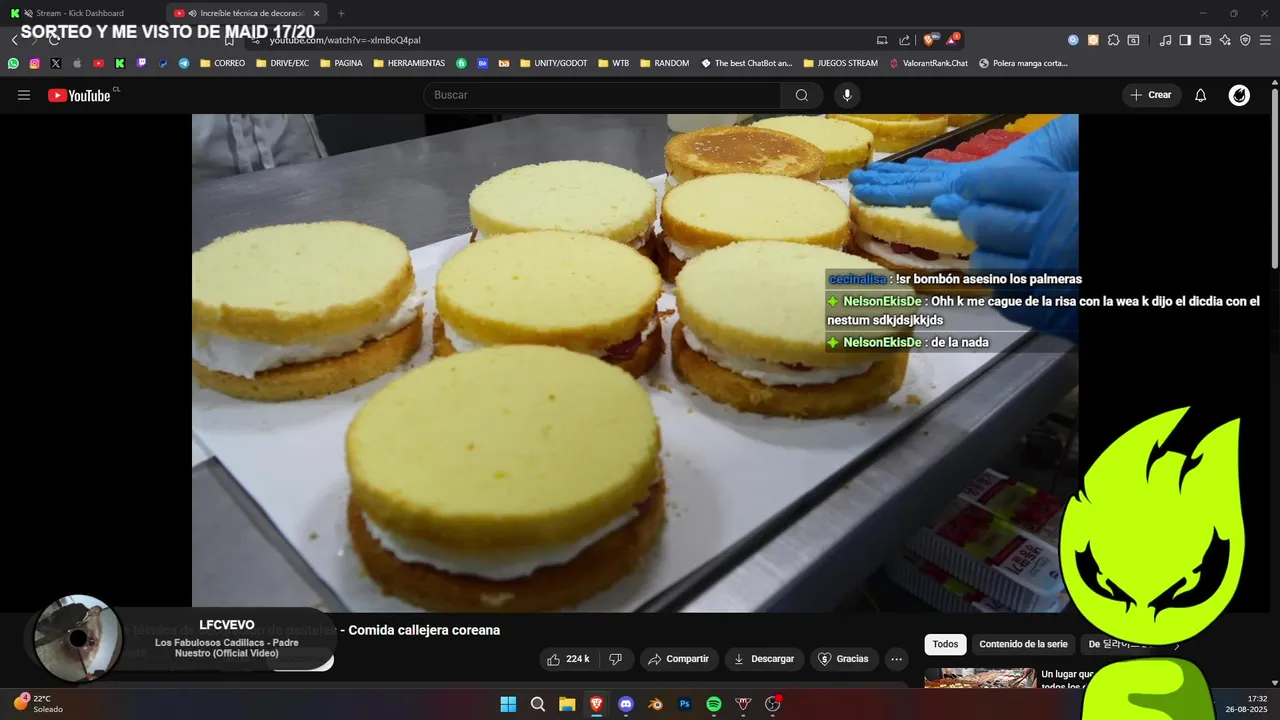Dislike the video with thumbs-down
The height and width of the screenshot is (720, 1280).
[x=615, y=659]
